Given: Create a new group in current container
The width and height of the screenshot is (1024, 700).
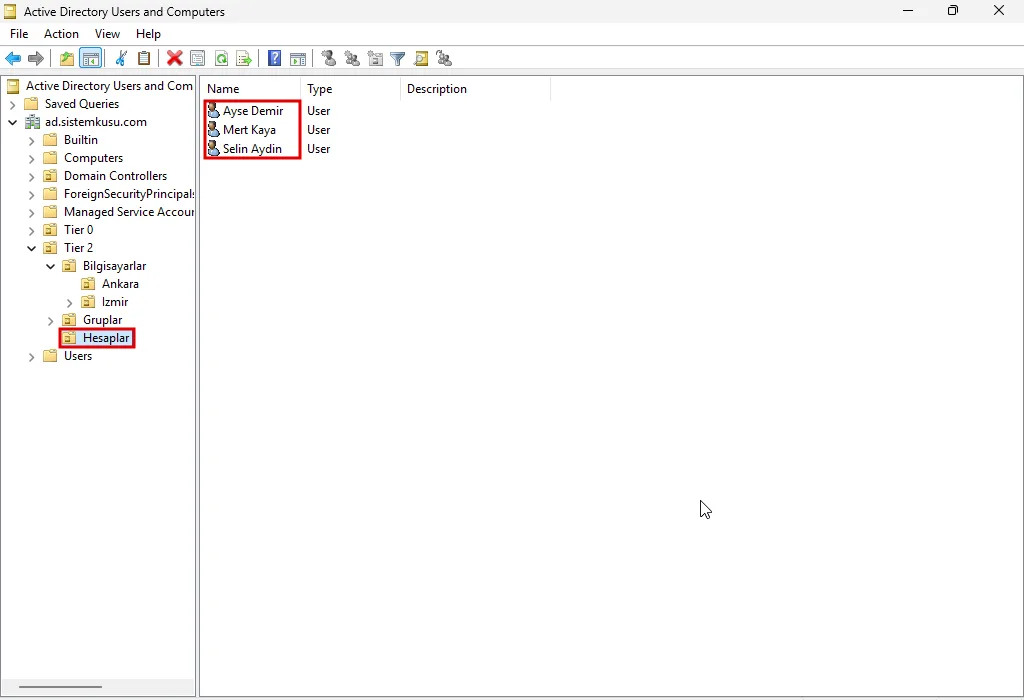Looking at the screenshot, I should tap(352, 59).
